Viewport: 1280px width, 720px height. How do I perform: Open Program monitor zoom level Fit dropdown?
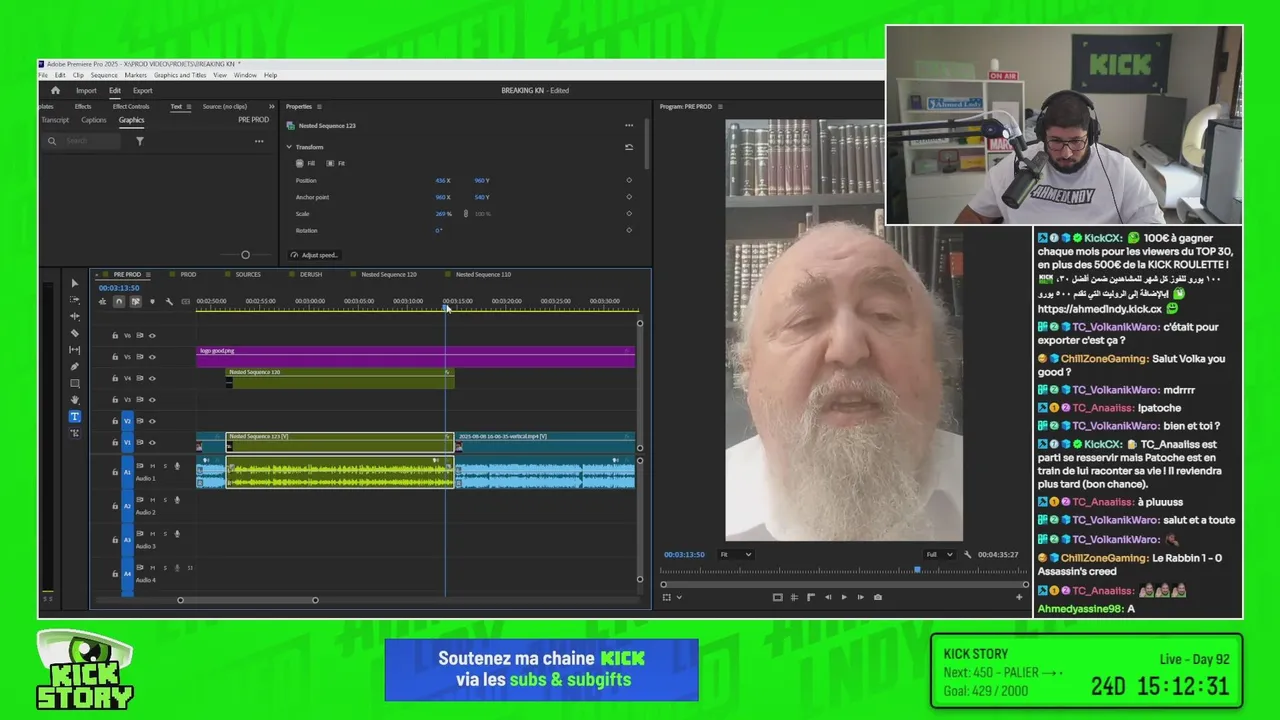[736, 554]
